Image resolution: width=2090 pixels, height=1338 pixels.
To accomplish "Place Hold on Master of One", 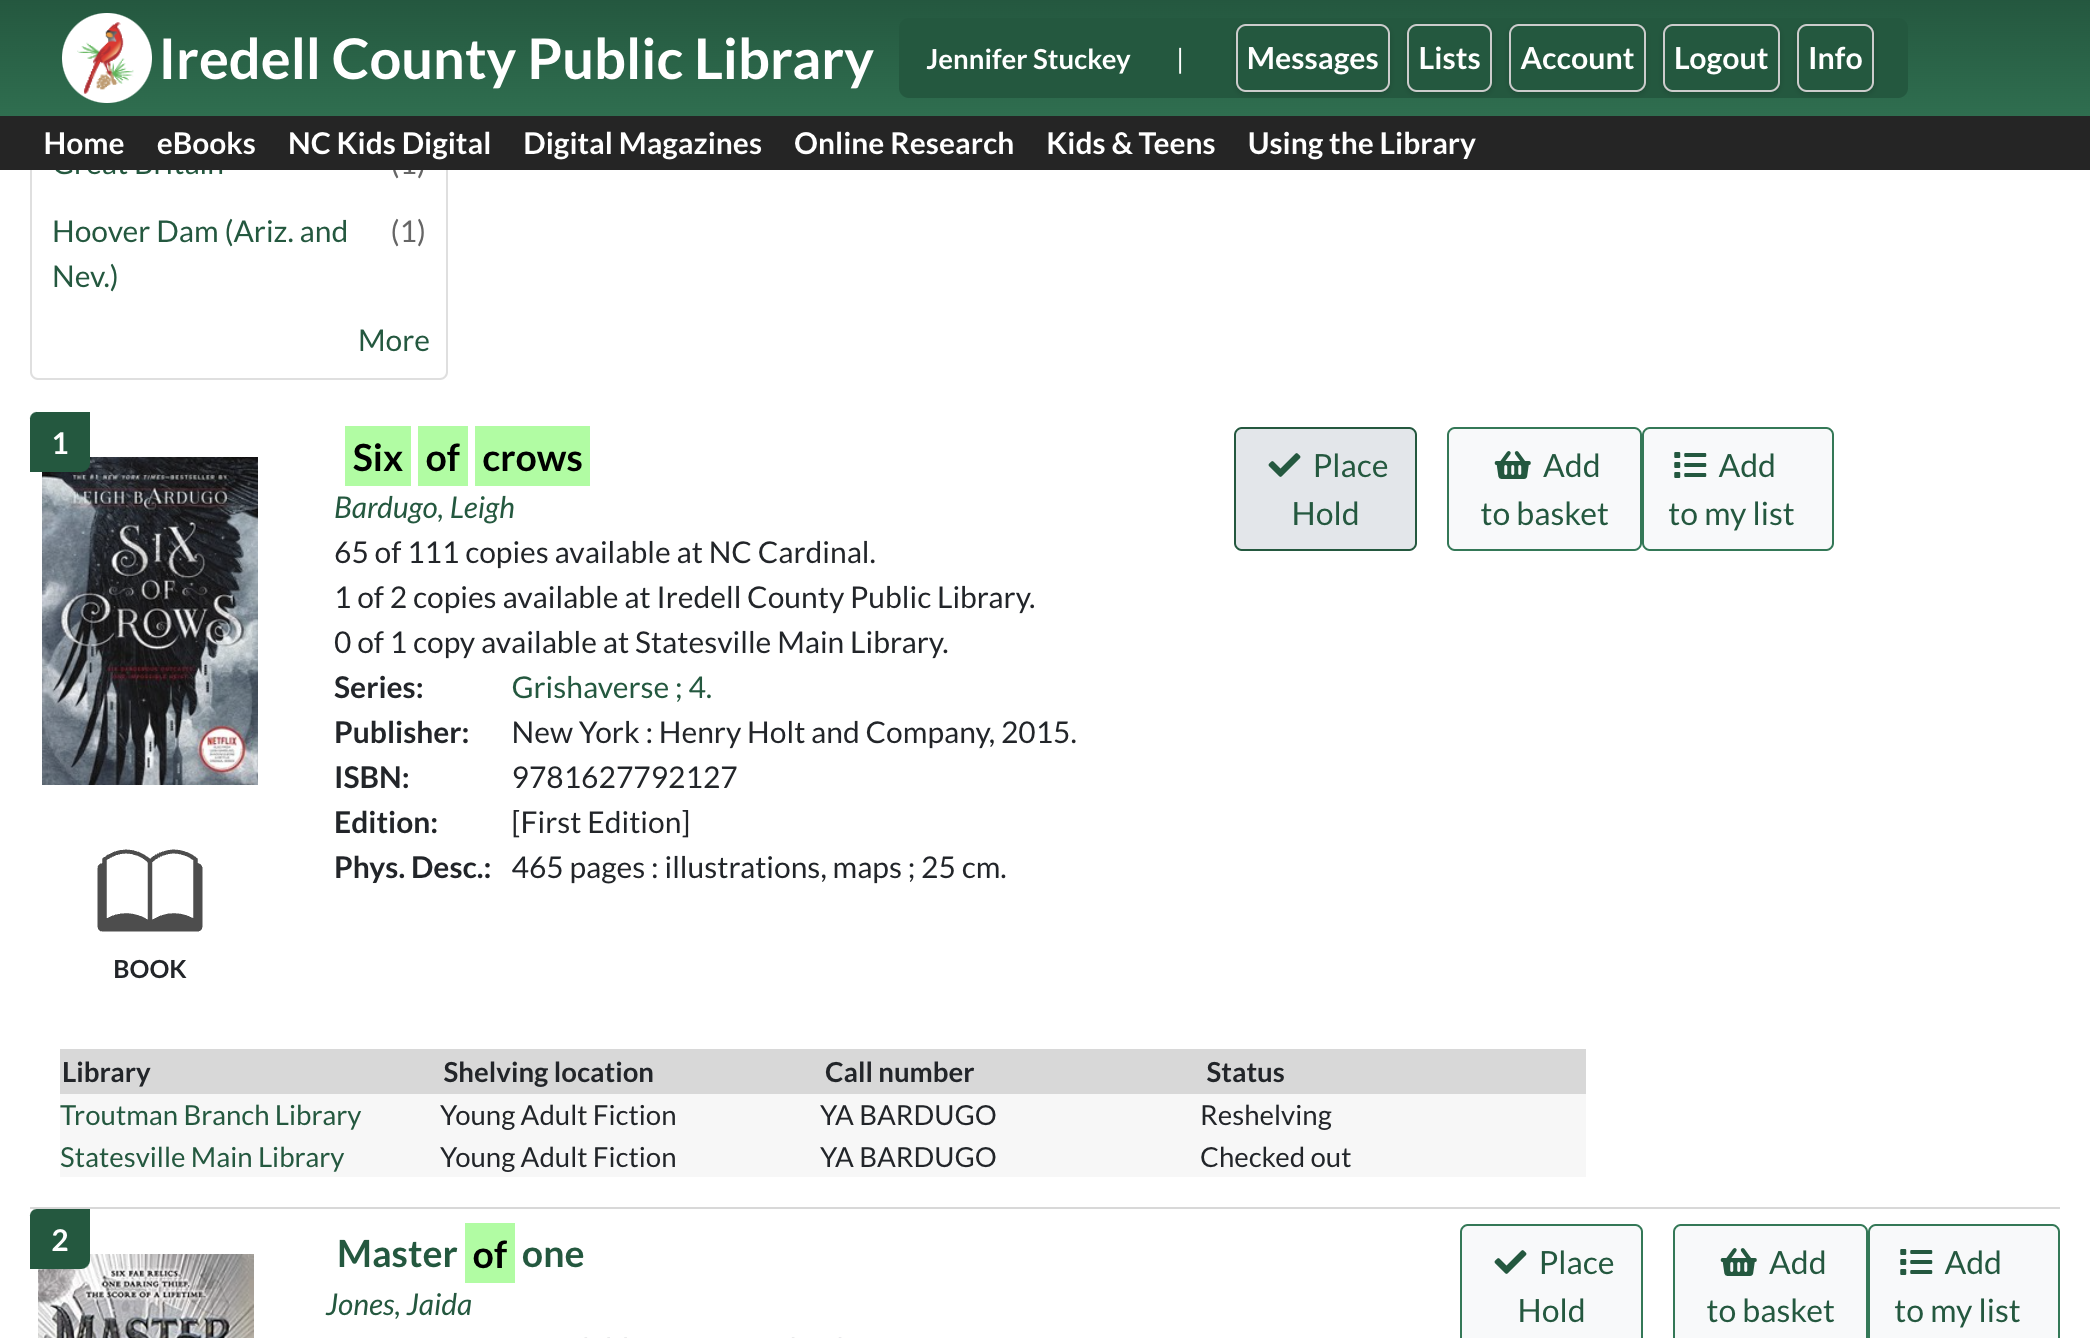I will (x=1551, y=1282).
